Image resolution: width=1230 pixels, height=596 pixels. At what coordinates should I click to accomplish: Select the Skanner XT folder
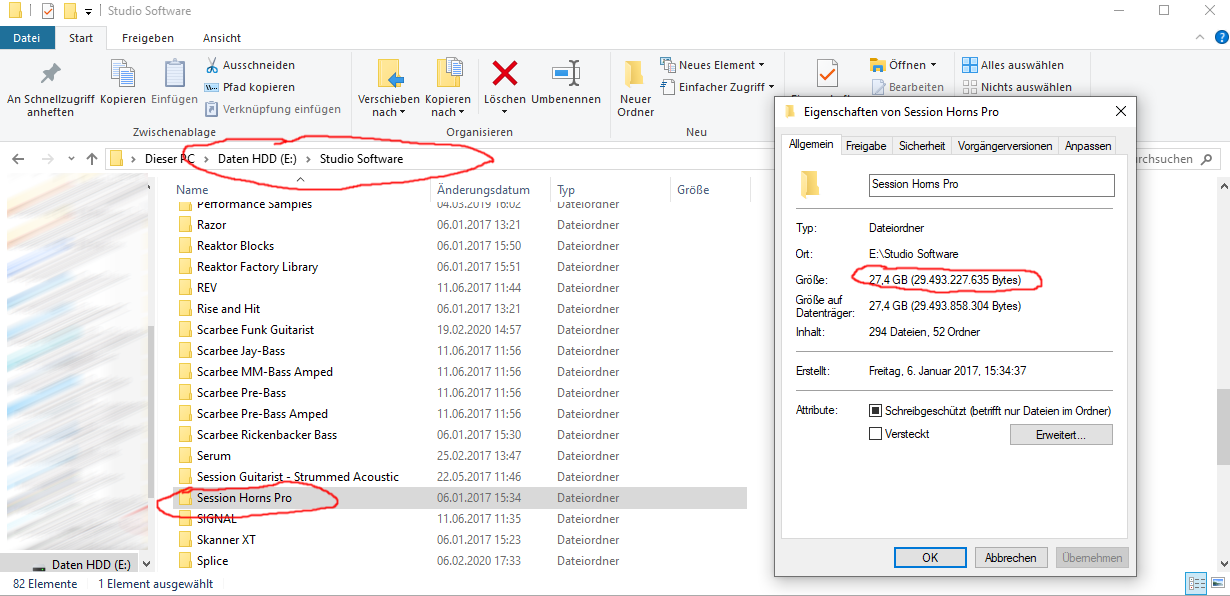(x=460, y=540)
